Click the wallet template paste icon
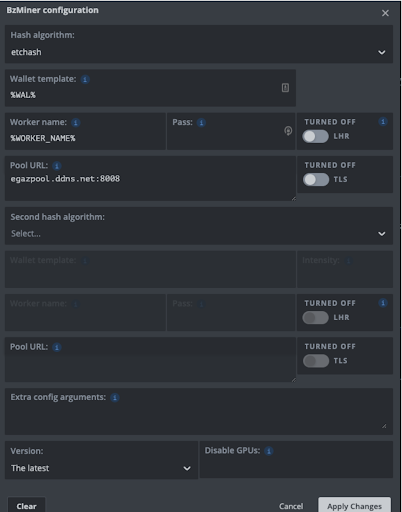Image resolution: width=402 pixels, height=512 pixels. coord(285,88)
